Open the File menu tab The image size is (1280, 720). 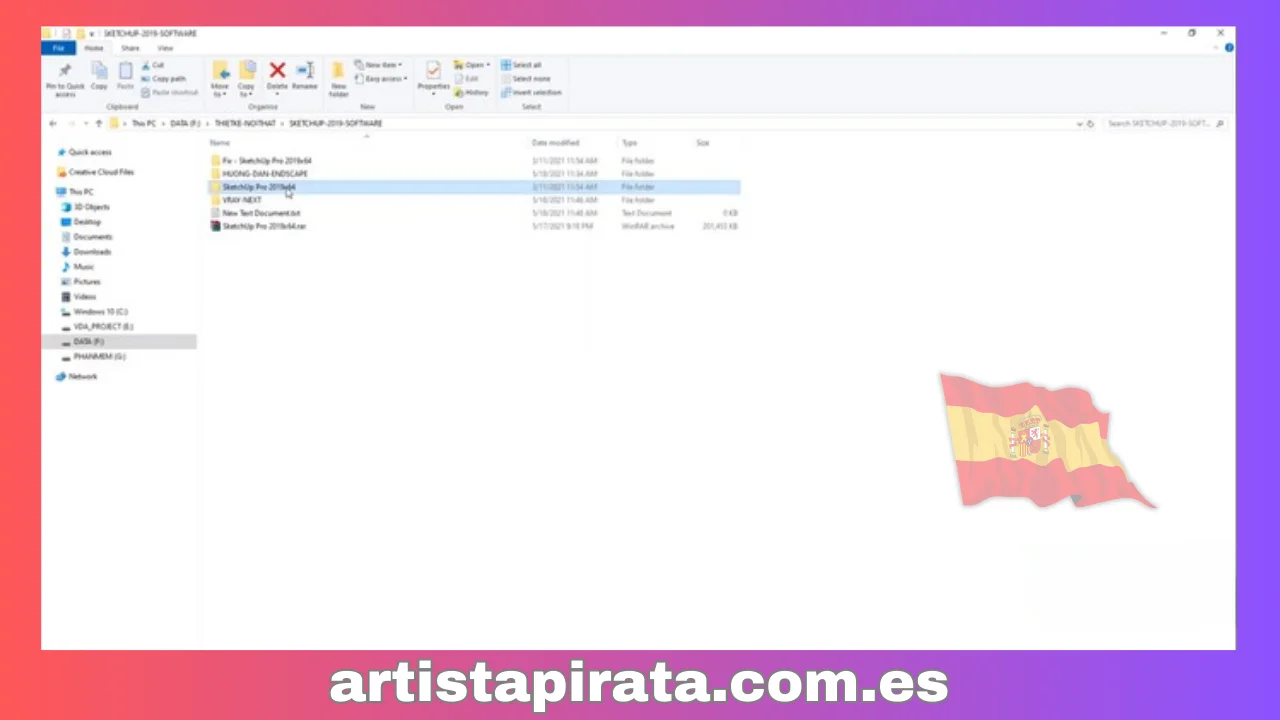(x=58, y=48)
